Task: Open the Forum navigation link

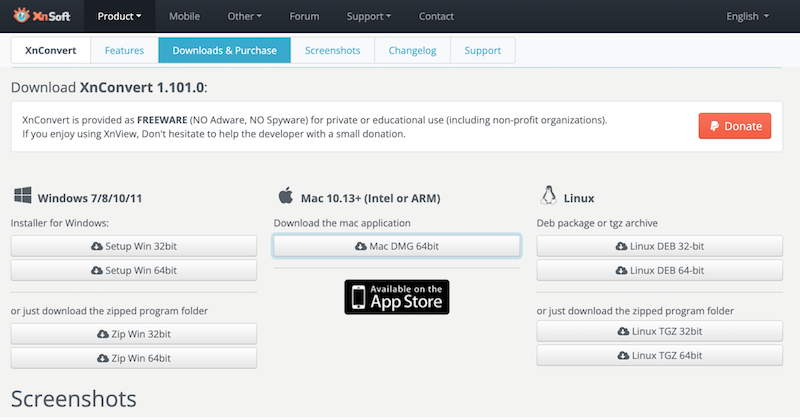Action: pos(304,16)
